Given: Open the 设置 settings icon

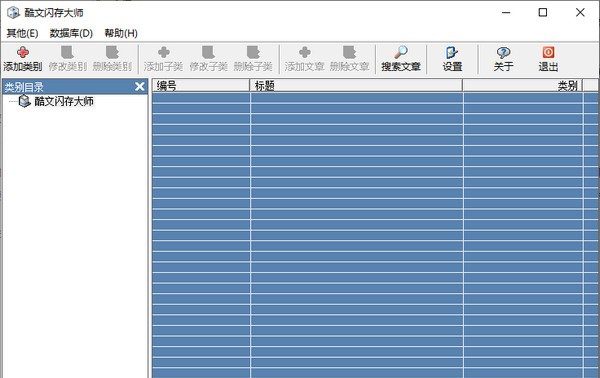Looking at the screenshot, I should pyautogui.click(x=452, y=52).
